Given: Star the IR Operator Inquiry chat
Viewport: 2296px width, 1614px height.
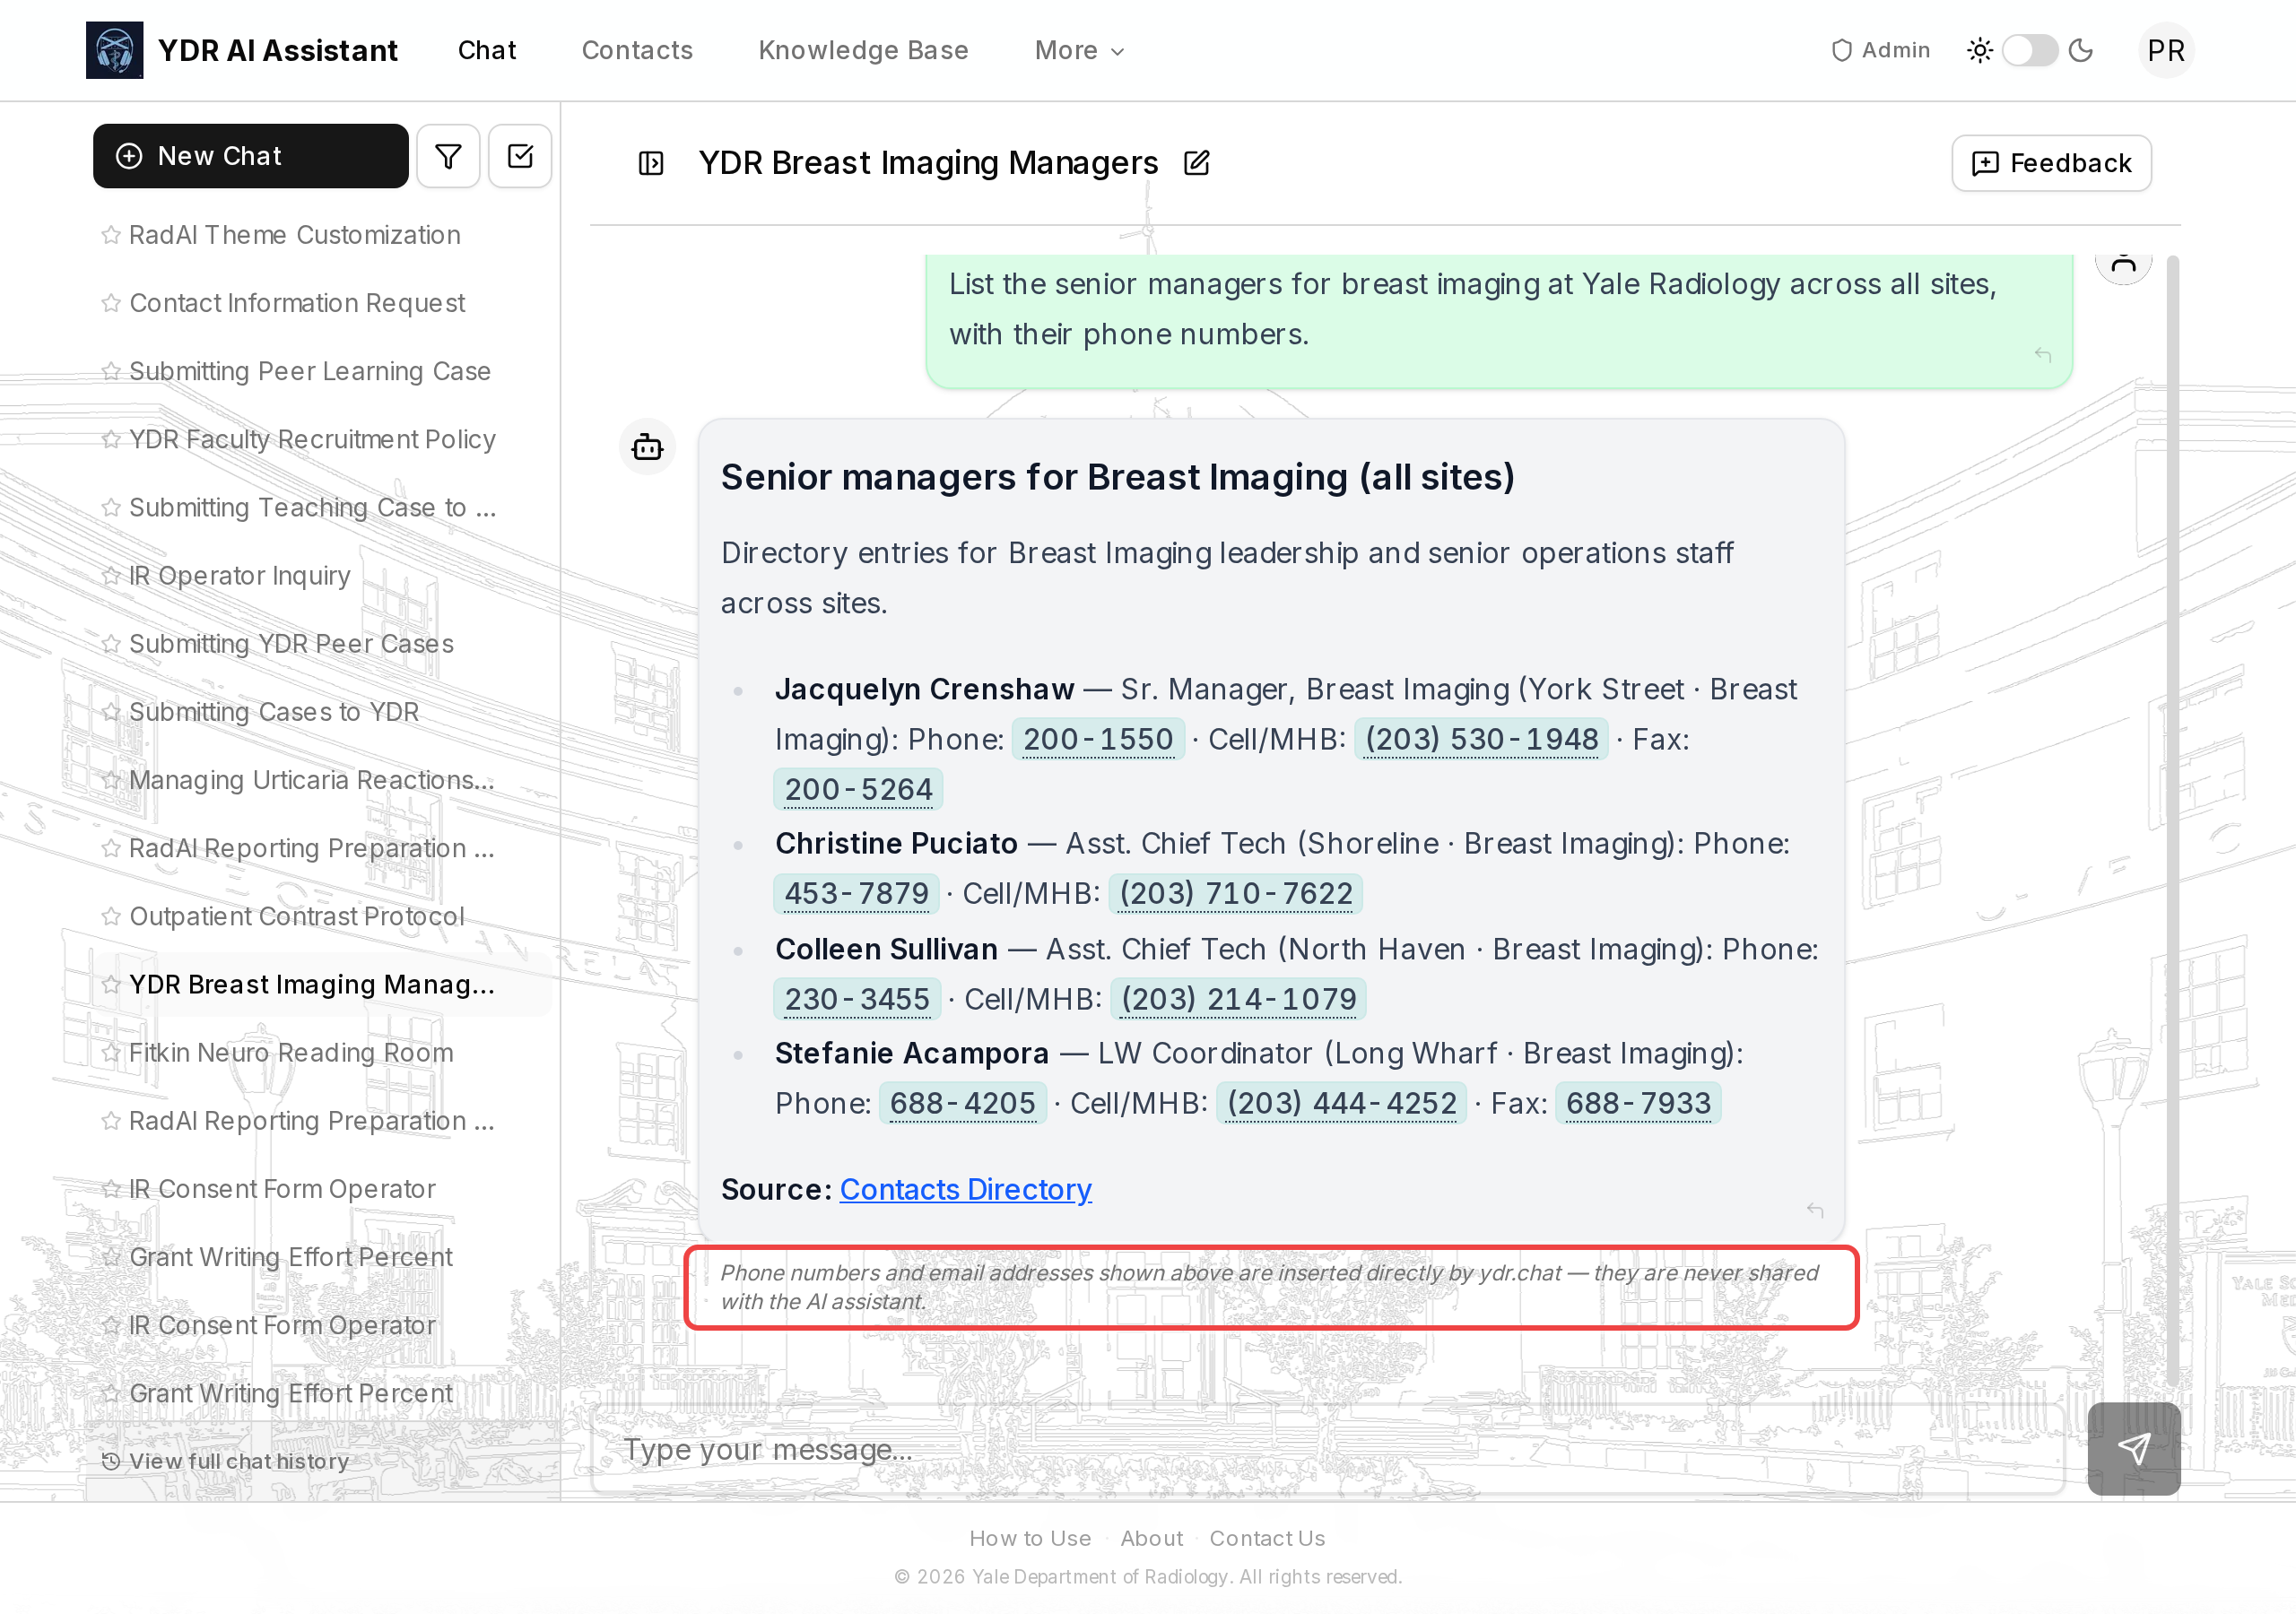Looking at the screenshot, I should tap(111, 576).
